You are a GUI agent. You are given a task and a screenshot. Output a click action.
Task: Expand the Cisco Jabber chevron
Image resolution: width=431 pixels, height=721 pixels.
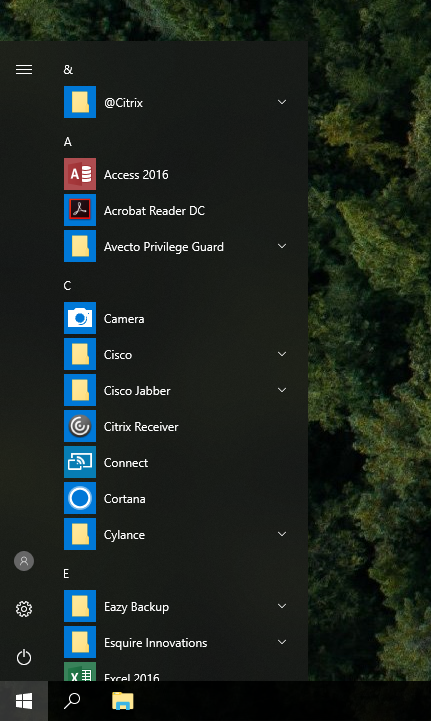coord(282,390)
